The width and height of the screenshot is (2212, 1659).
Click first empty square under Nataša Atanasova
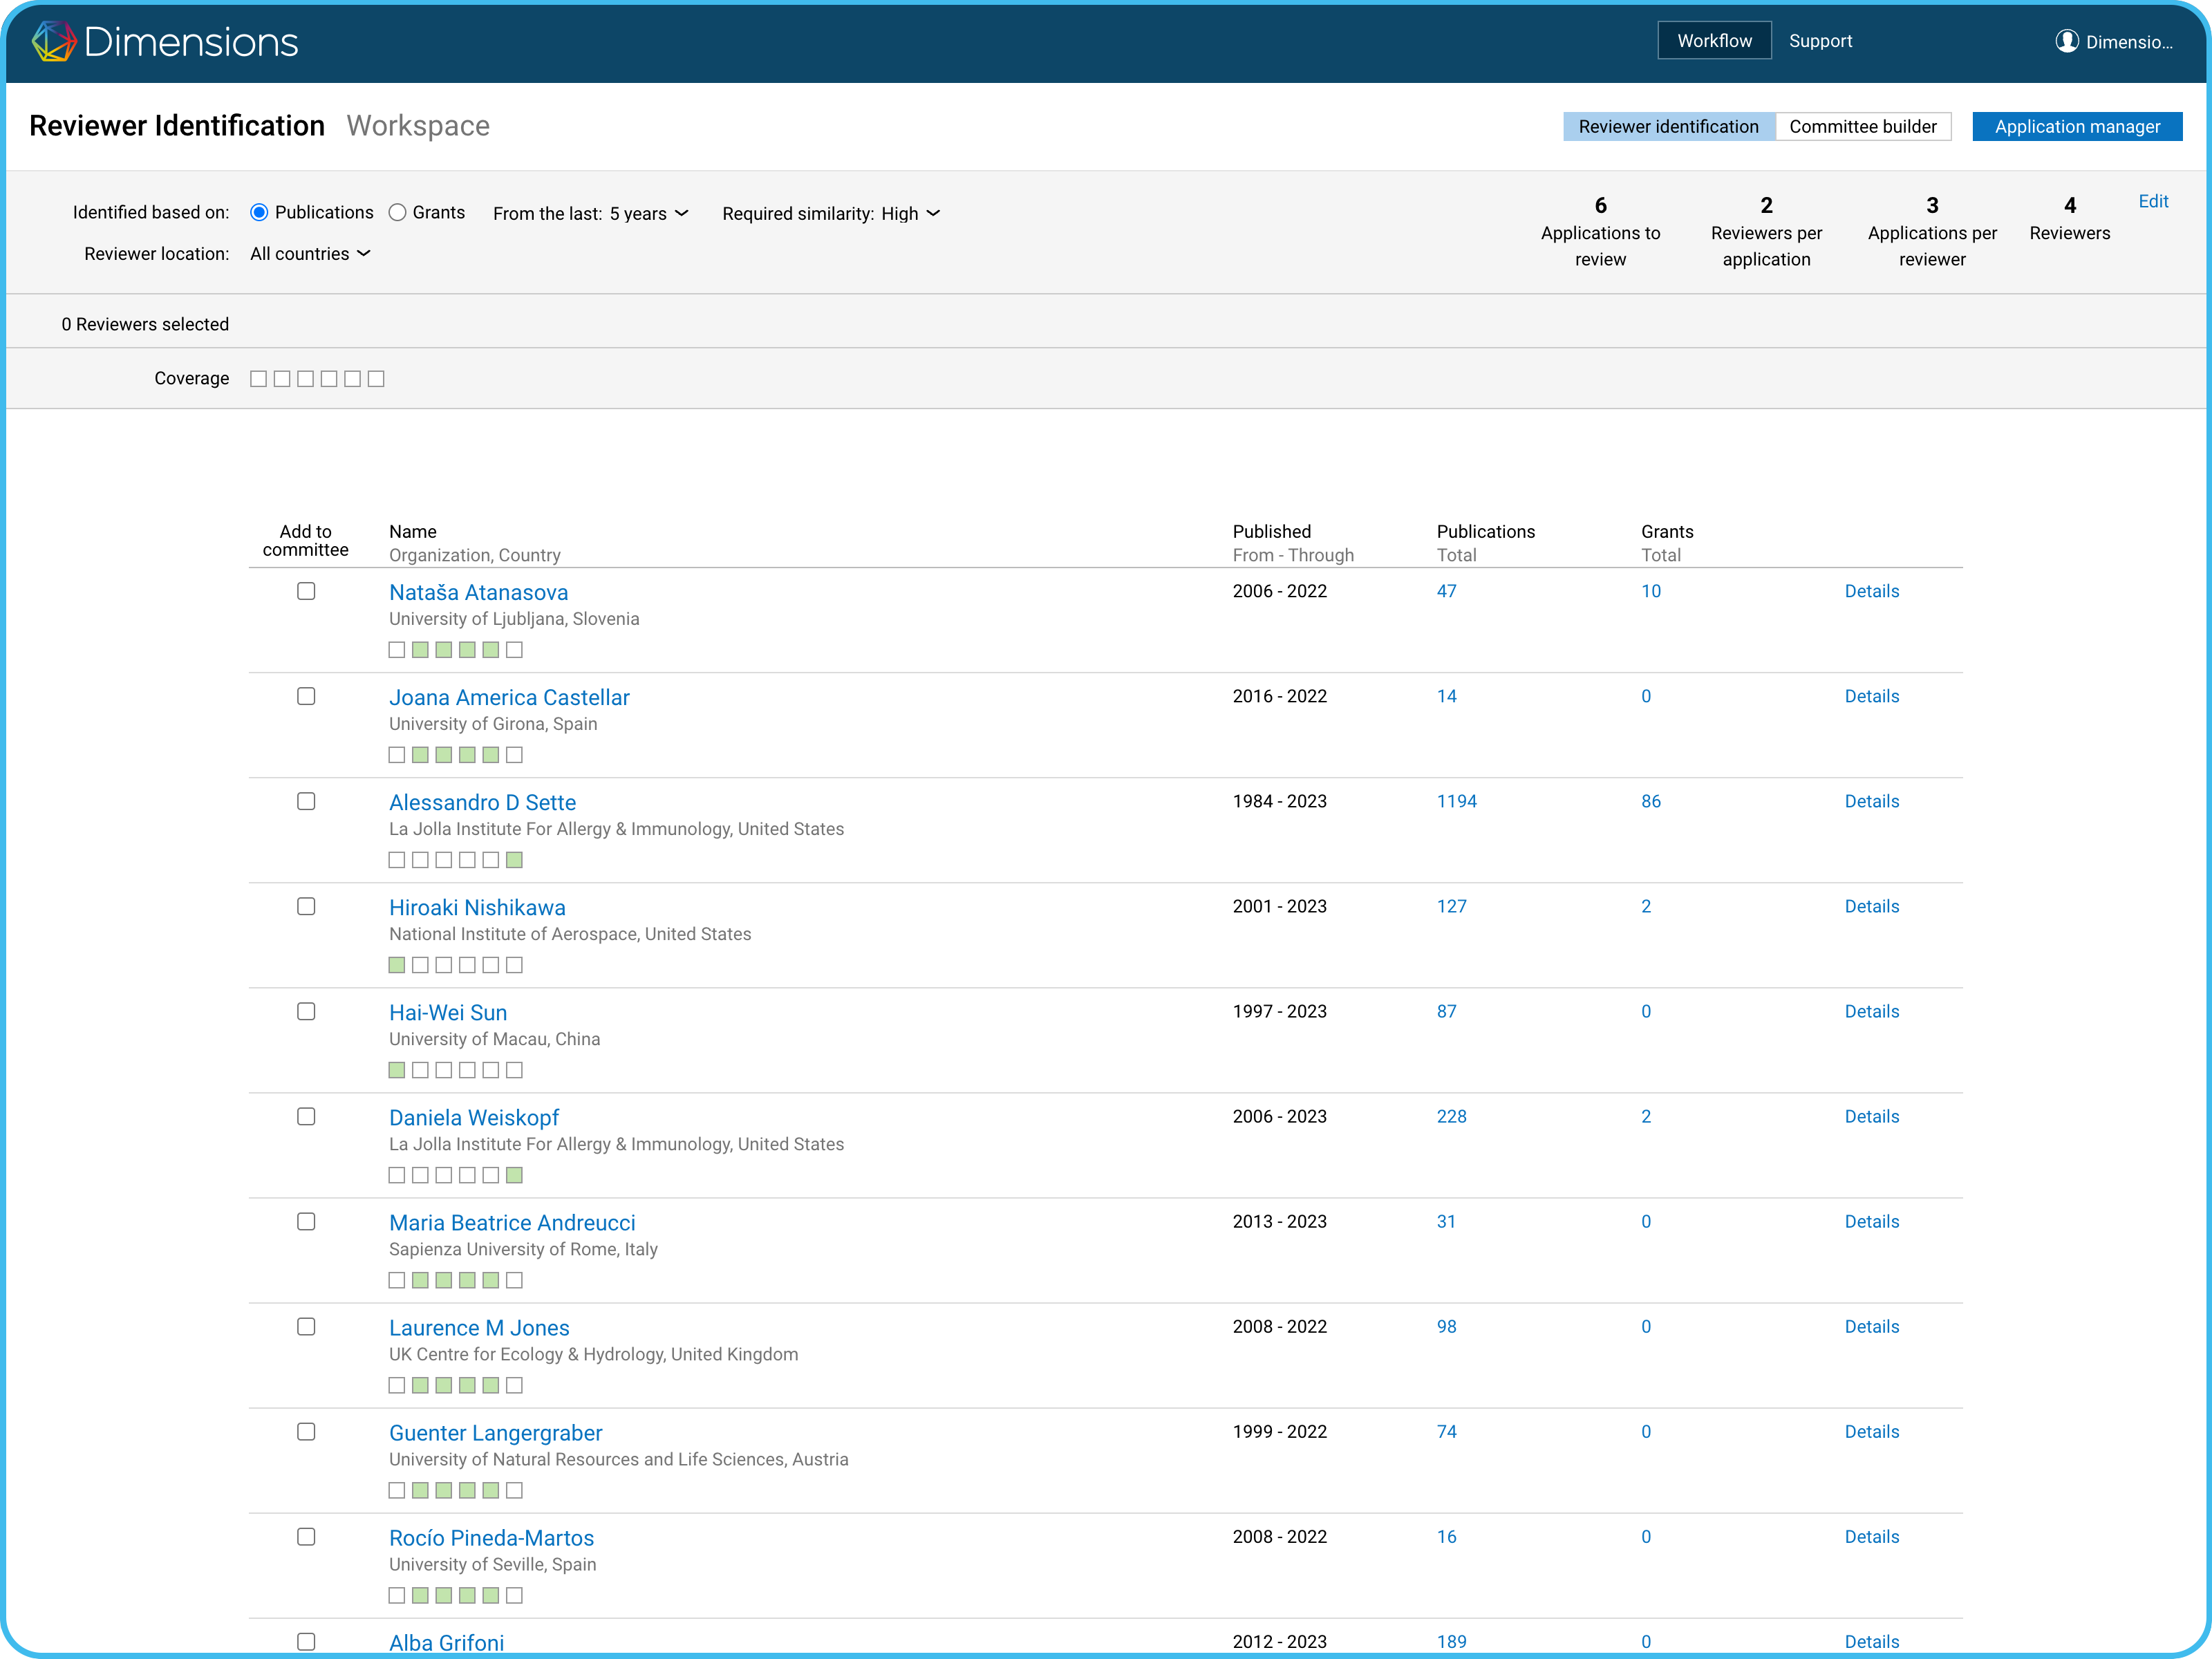point(397,650)
